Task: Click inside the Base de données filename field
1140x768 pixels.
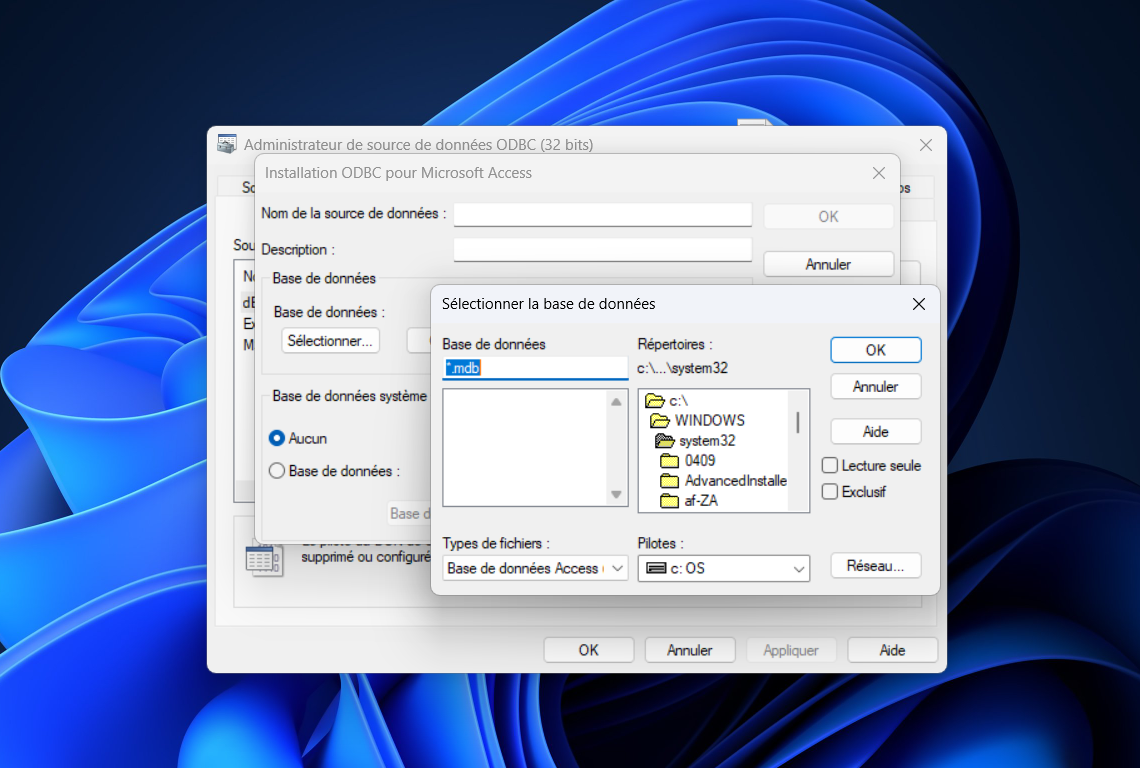Action: click(x=534, y=368)
